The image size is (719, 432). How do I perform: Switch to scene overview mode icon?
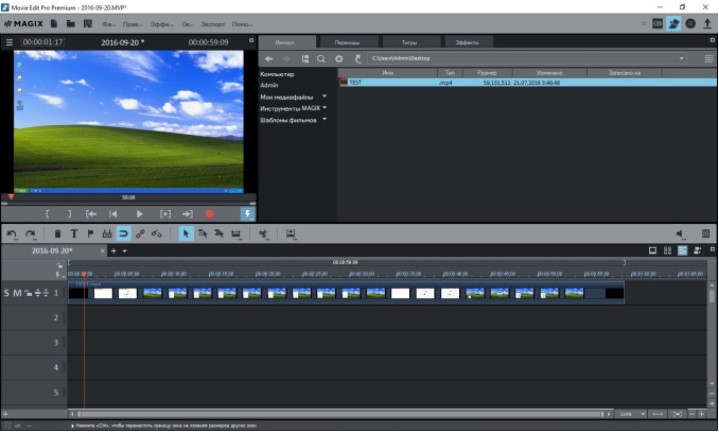668,250
